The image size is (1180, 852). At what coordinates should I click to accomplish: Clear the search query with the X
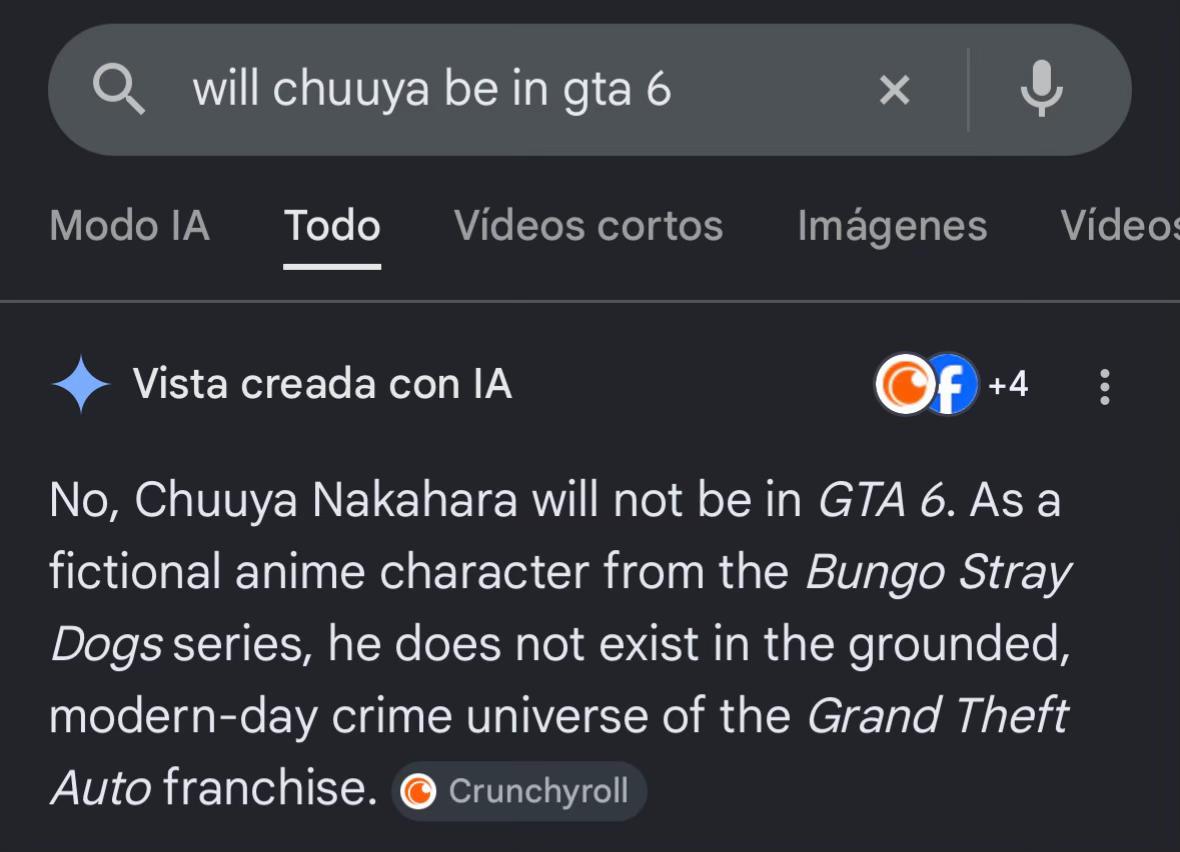coord(894,90)
